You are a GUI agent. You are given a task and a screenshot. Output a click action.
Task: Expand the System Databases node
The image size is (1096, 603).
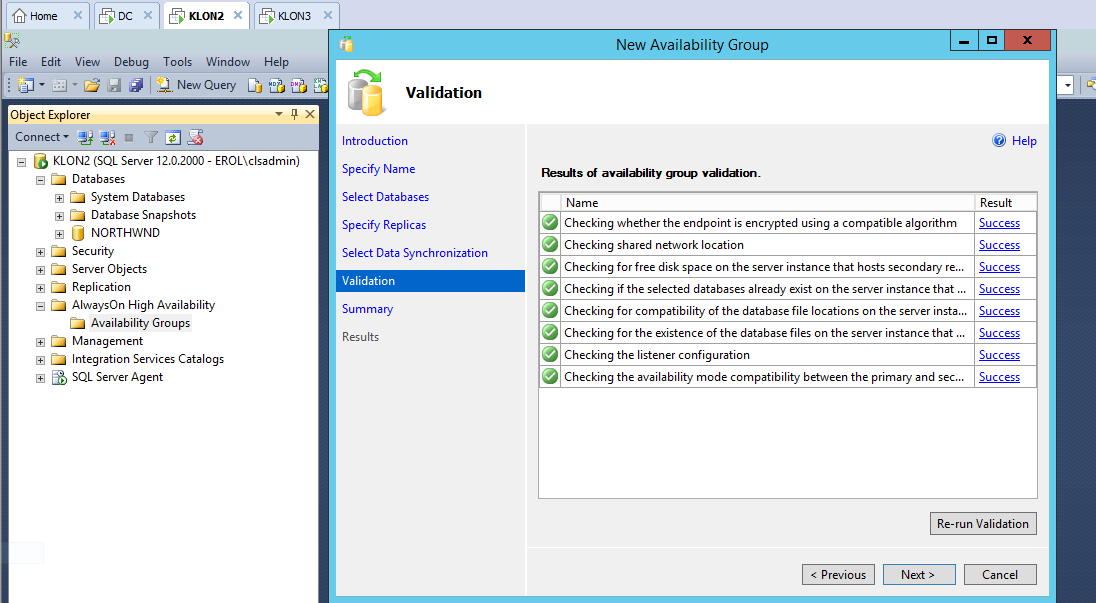[x=60, y=197]
